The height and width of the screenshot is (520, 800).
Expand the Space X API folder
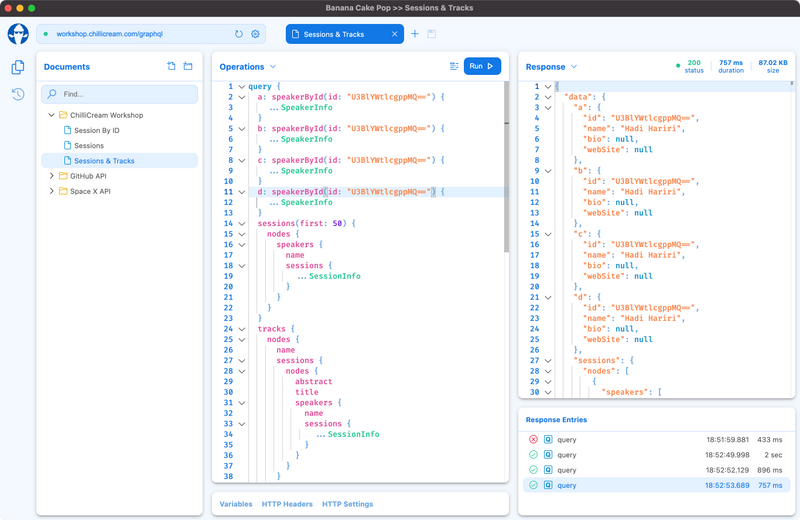51,191
